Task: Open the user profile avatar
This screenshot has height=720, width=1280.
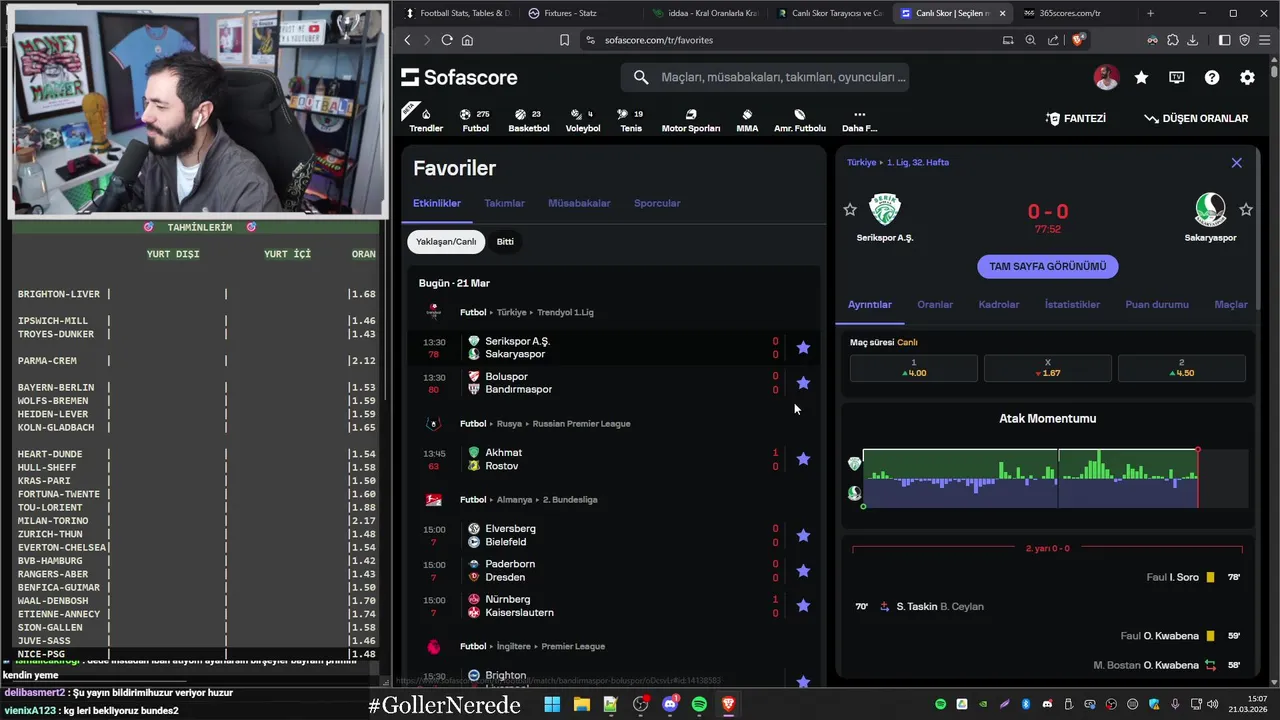Action: click(x=1106, y=77)
